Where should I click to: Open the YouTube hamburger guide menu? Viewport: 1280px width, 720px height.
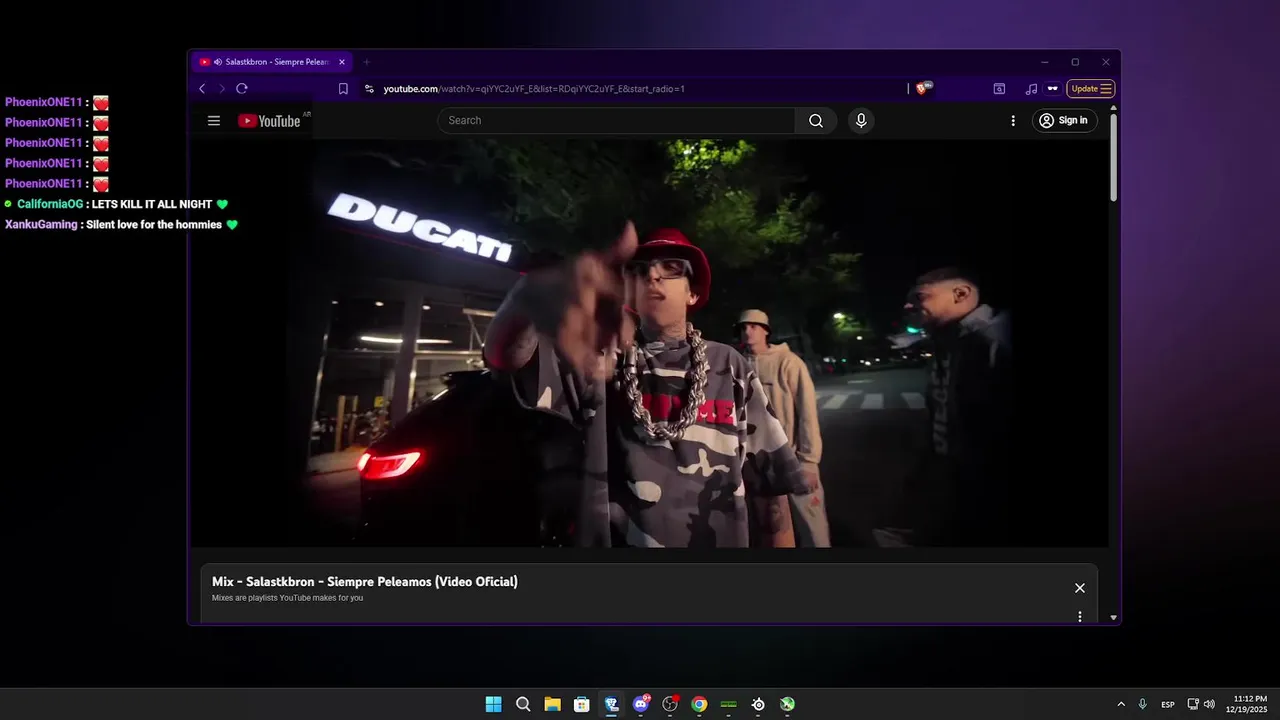213,121
